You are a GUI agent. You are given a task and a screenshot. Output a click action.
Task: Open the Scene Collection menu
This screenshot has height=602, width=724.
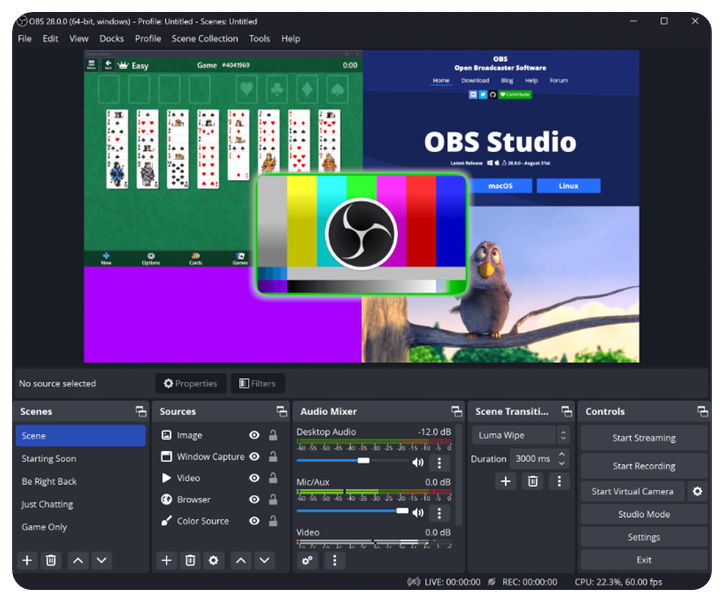(x=205, y=39)
